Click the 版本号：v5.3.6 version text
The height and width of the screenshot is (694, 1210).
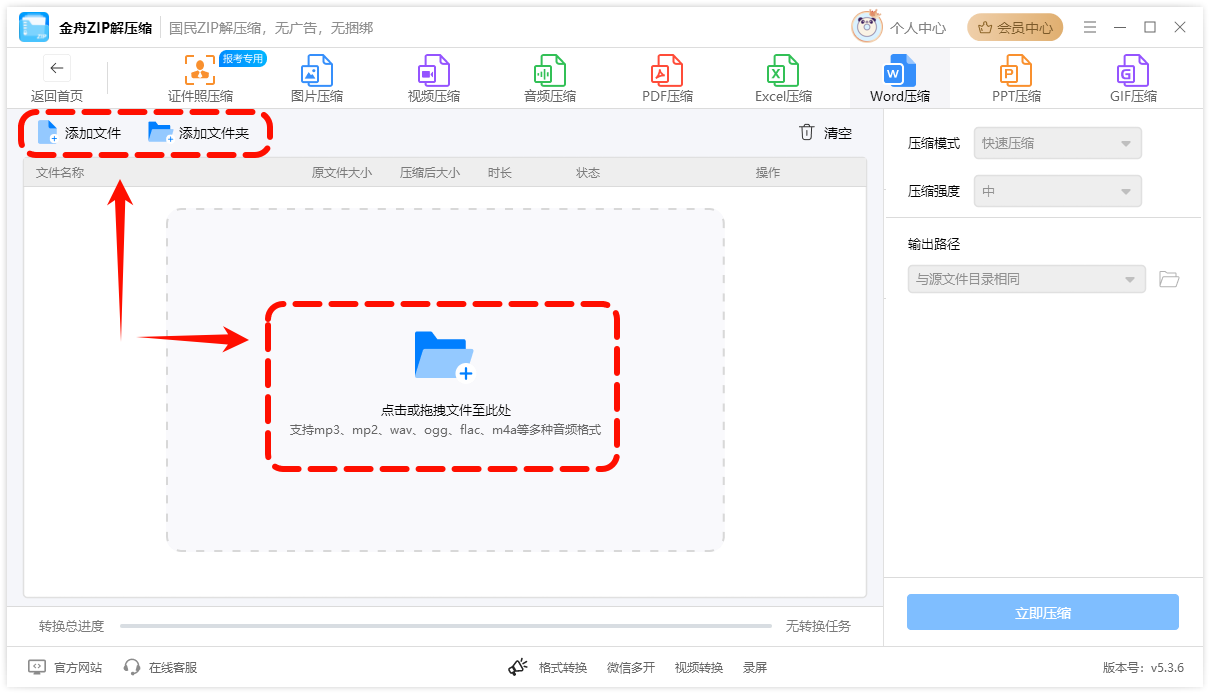coord(1143,667)
